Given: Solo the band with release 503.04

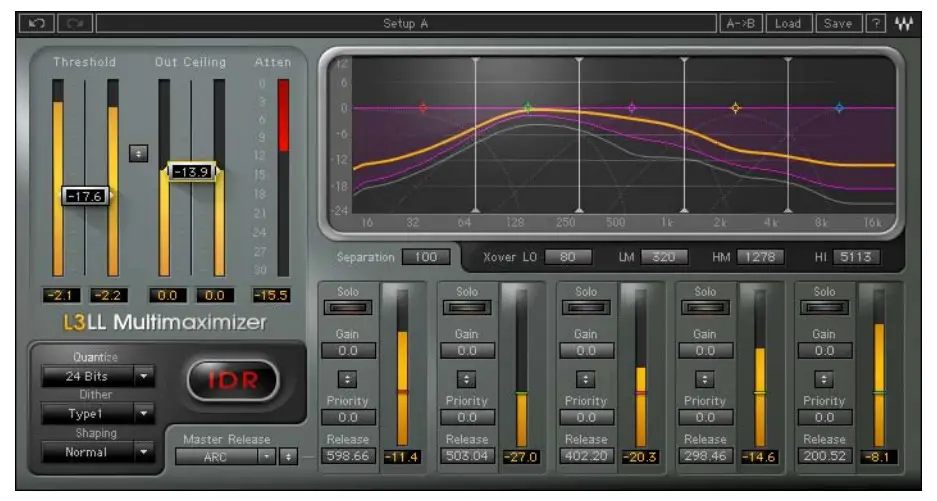Looking at the screenshot, I should pos(467,308).
